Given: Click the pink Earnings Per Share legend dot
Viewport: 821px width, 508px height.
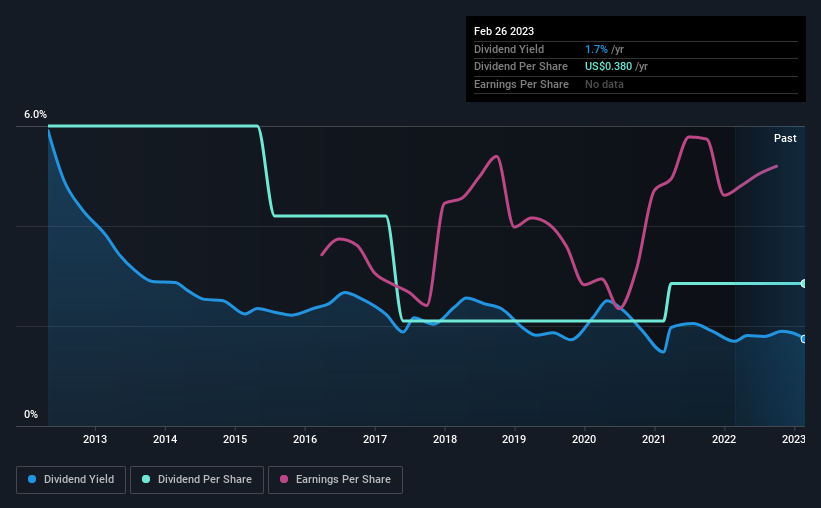Looking at the screenshot, I should [284, 479].
